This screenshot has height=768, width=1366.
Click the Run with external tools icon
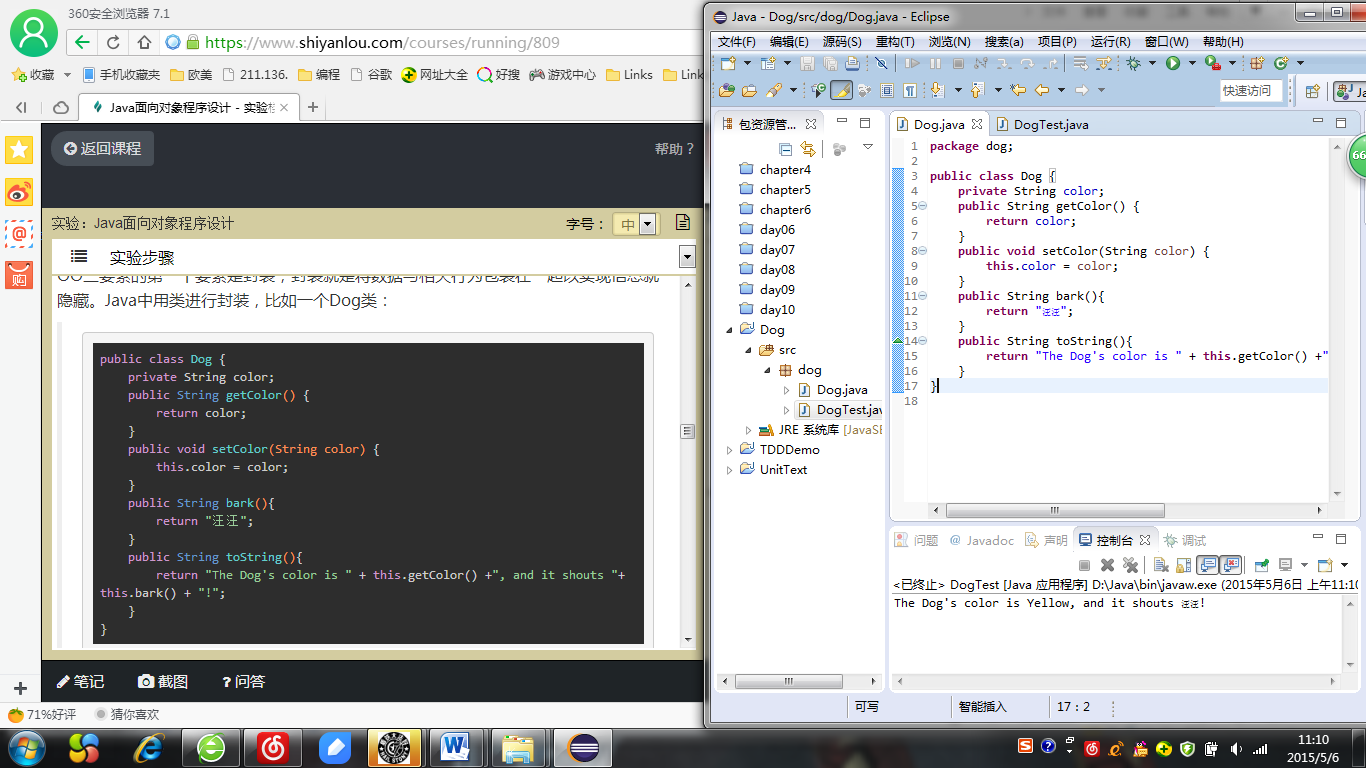coord(1212,63)
